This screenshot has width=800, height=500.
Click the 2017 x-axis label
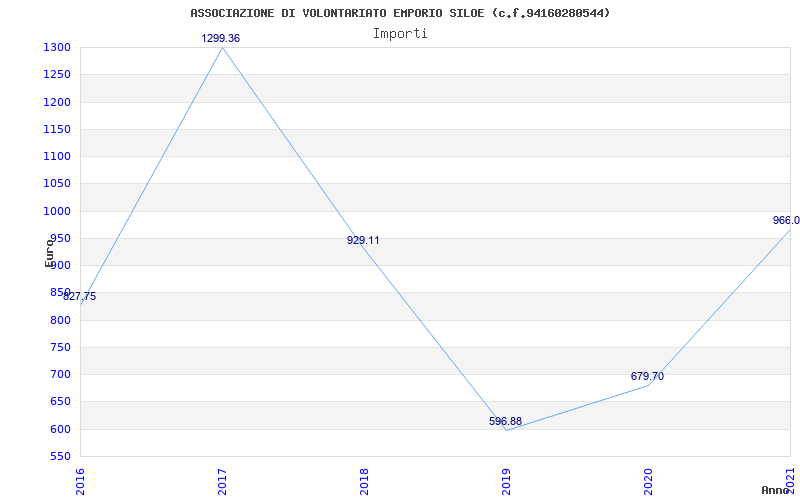click(222, 481)
